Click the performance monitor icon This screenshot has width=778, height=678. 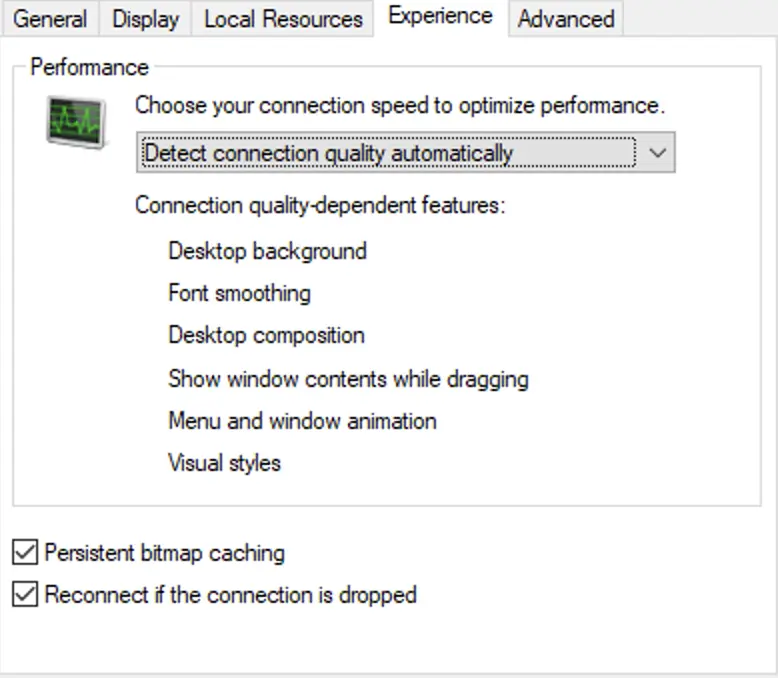click(x=76, y=122)
